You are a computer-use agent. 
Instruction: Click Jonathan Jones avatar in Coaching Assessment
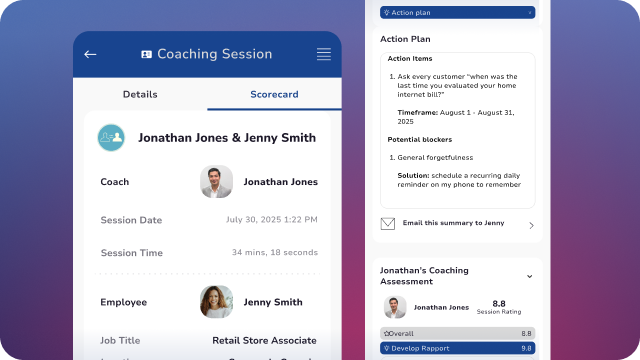tap(395, 307)
